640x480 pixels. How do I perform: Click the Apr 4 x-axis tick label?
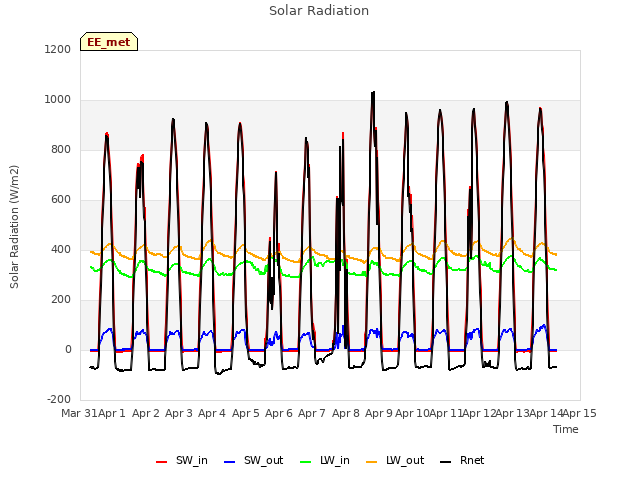(x=212, y=413)
